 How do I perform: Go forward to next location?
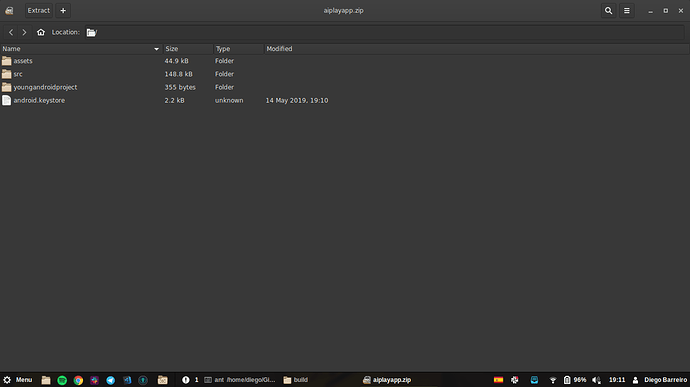(24, 32)
